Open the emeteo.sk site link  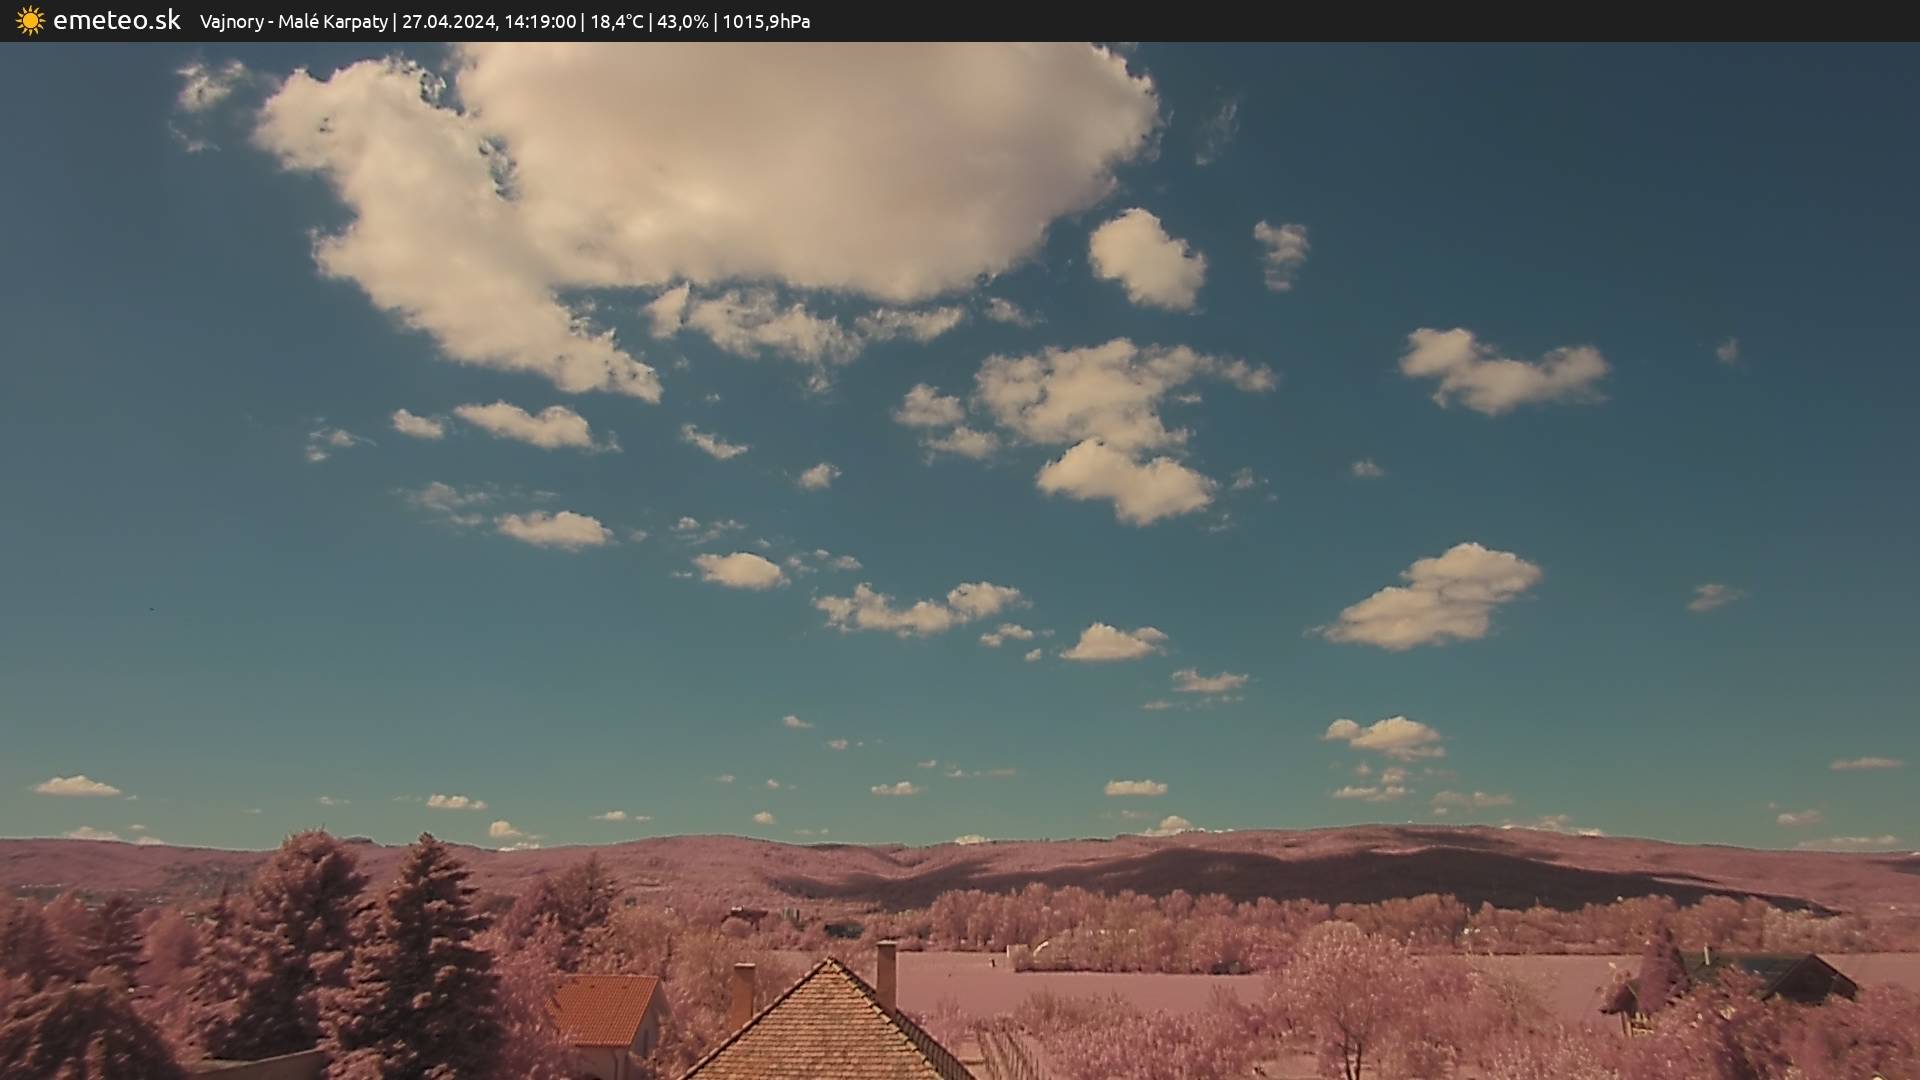point(116,21)
